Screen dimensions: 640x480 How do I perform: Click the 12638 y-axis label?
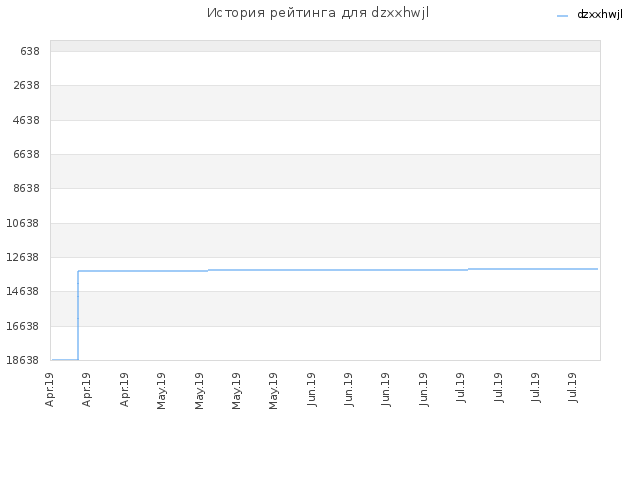pos(23,257)
